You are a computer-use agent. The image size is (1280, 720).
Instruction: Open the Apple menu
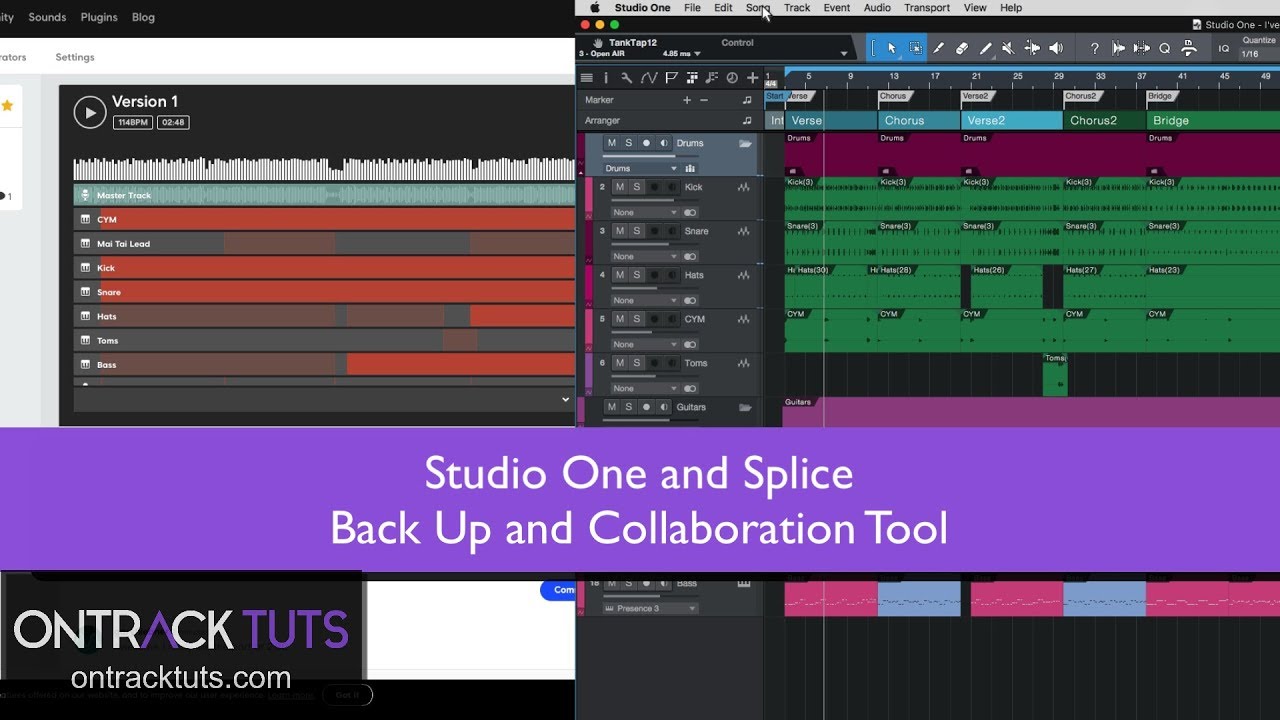click(595, 8)
